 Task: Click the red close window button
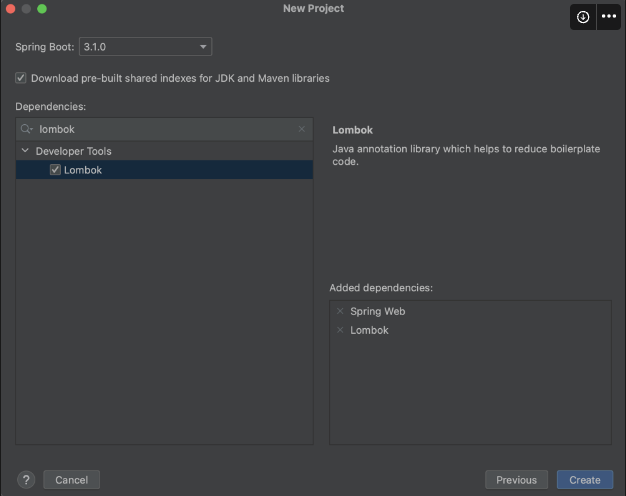click(11, 9)
